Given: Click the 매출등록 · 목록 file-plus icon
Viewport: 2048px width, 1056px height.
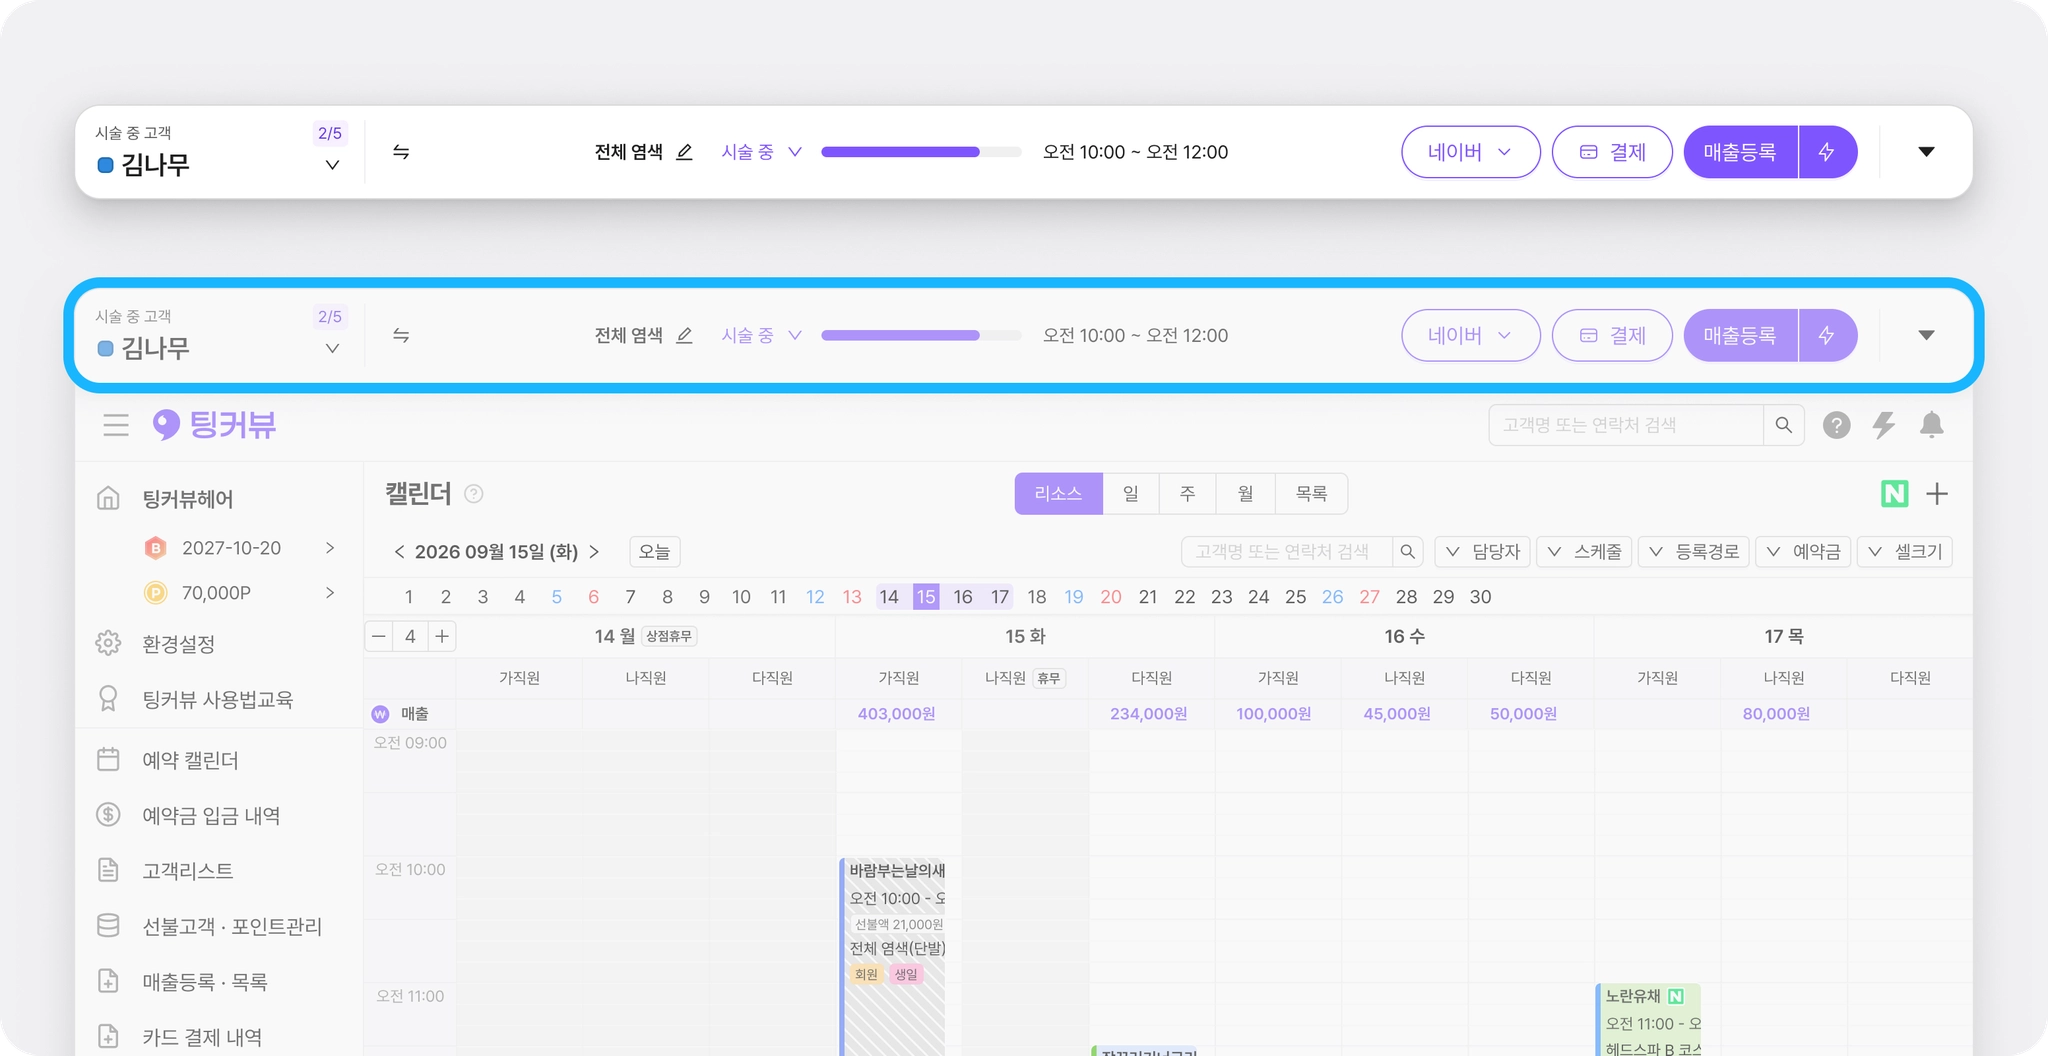Looking at the screenshot, I should coord(108,981).
